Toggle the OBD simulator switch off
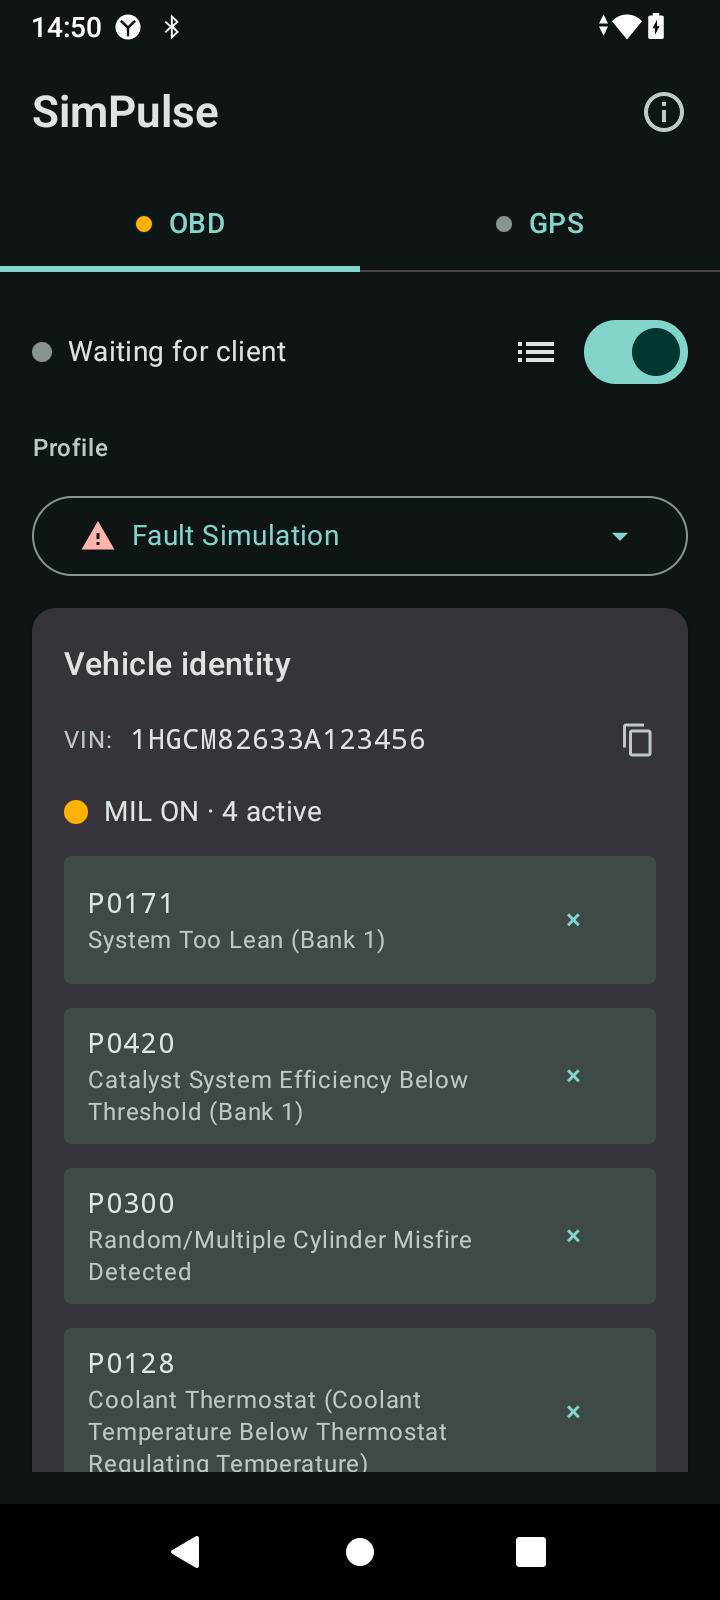The image size is (720, 1600). (x=636, y=352)
